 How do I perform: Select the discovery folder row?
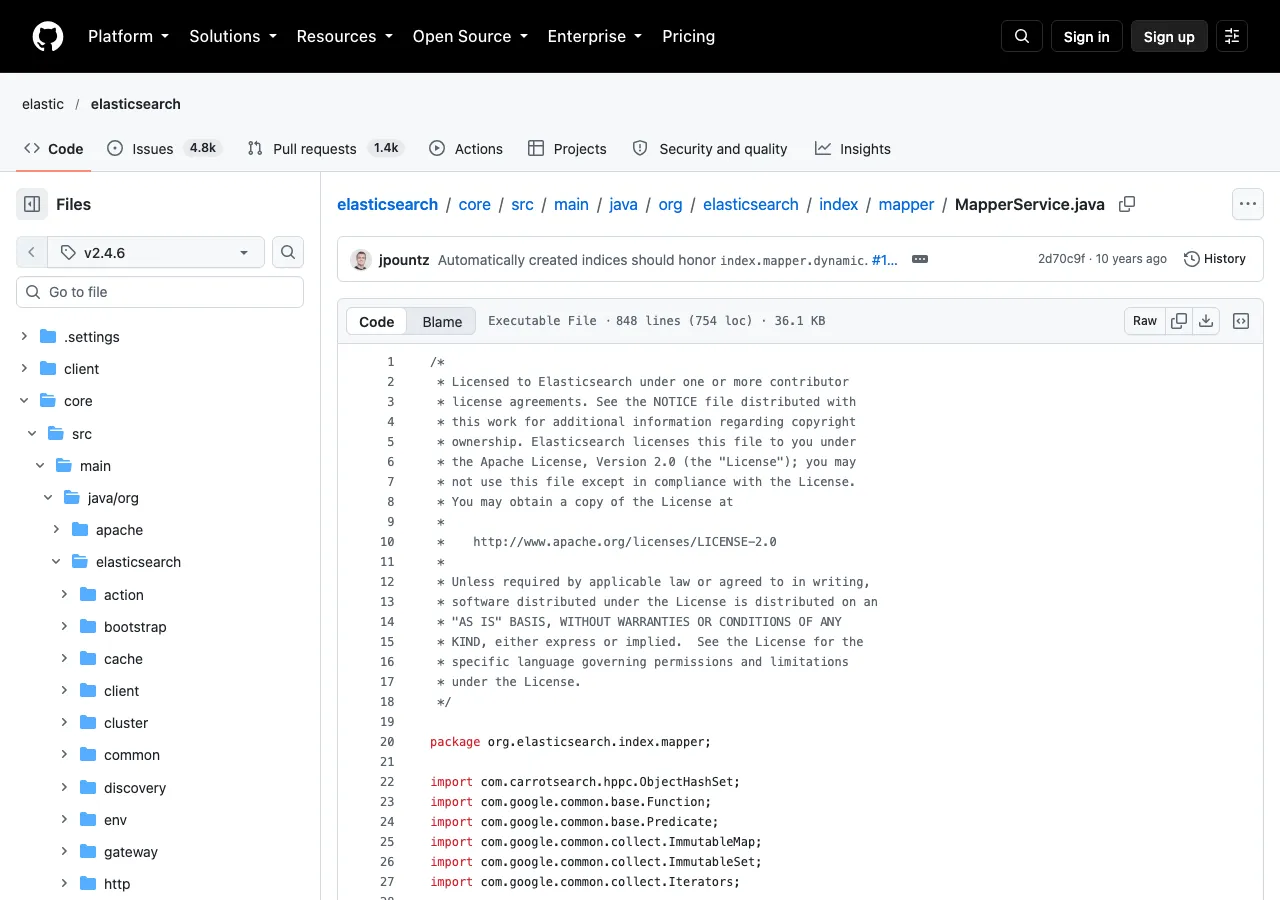[x=160, y=788]
